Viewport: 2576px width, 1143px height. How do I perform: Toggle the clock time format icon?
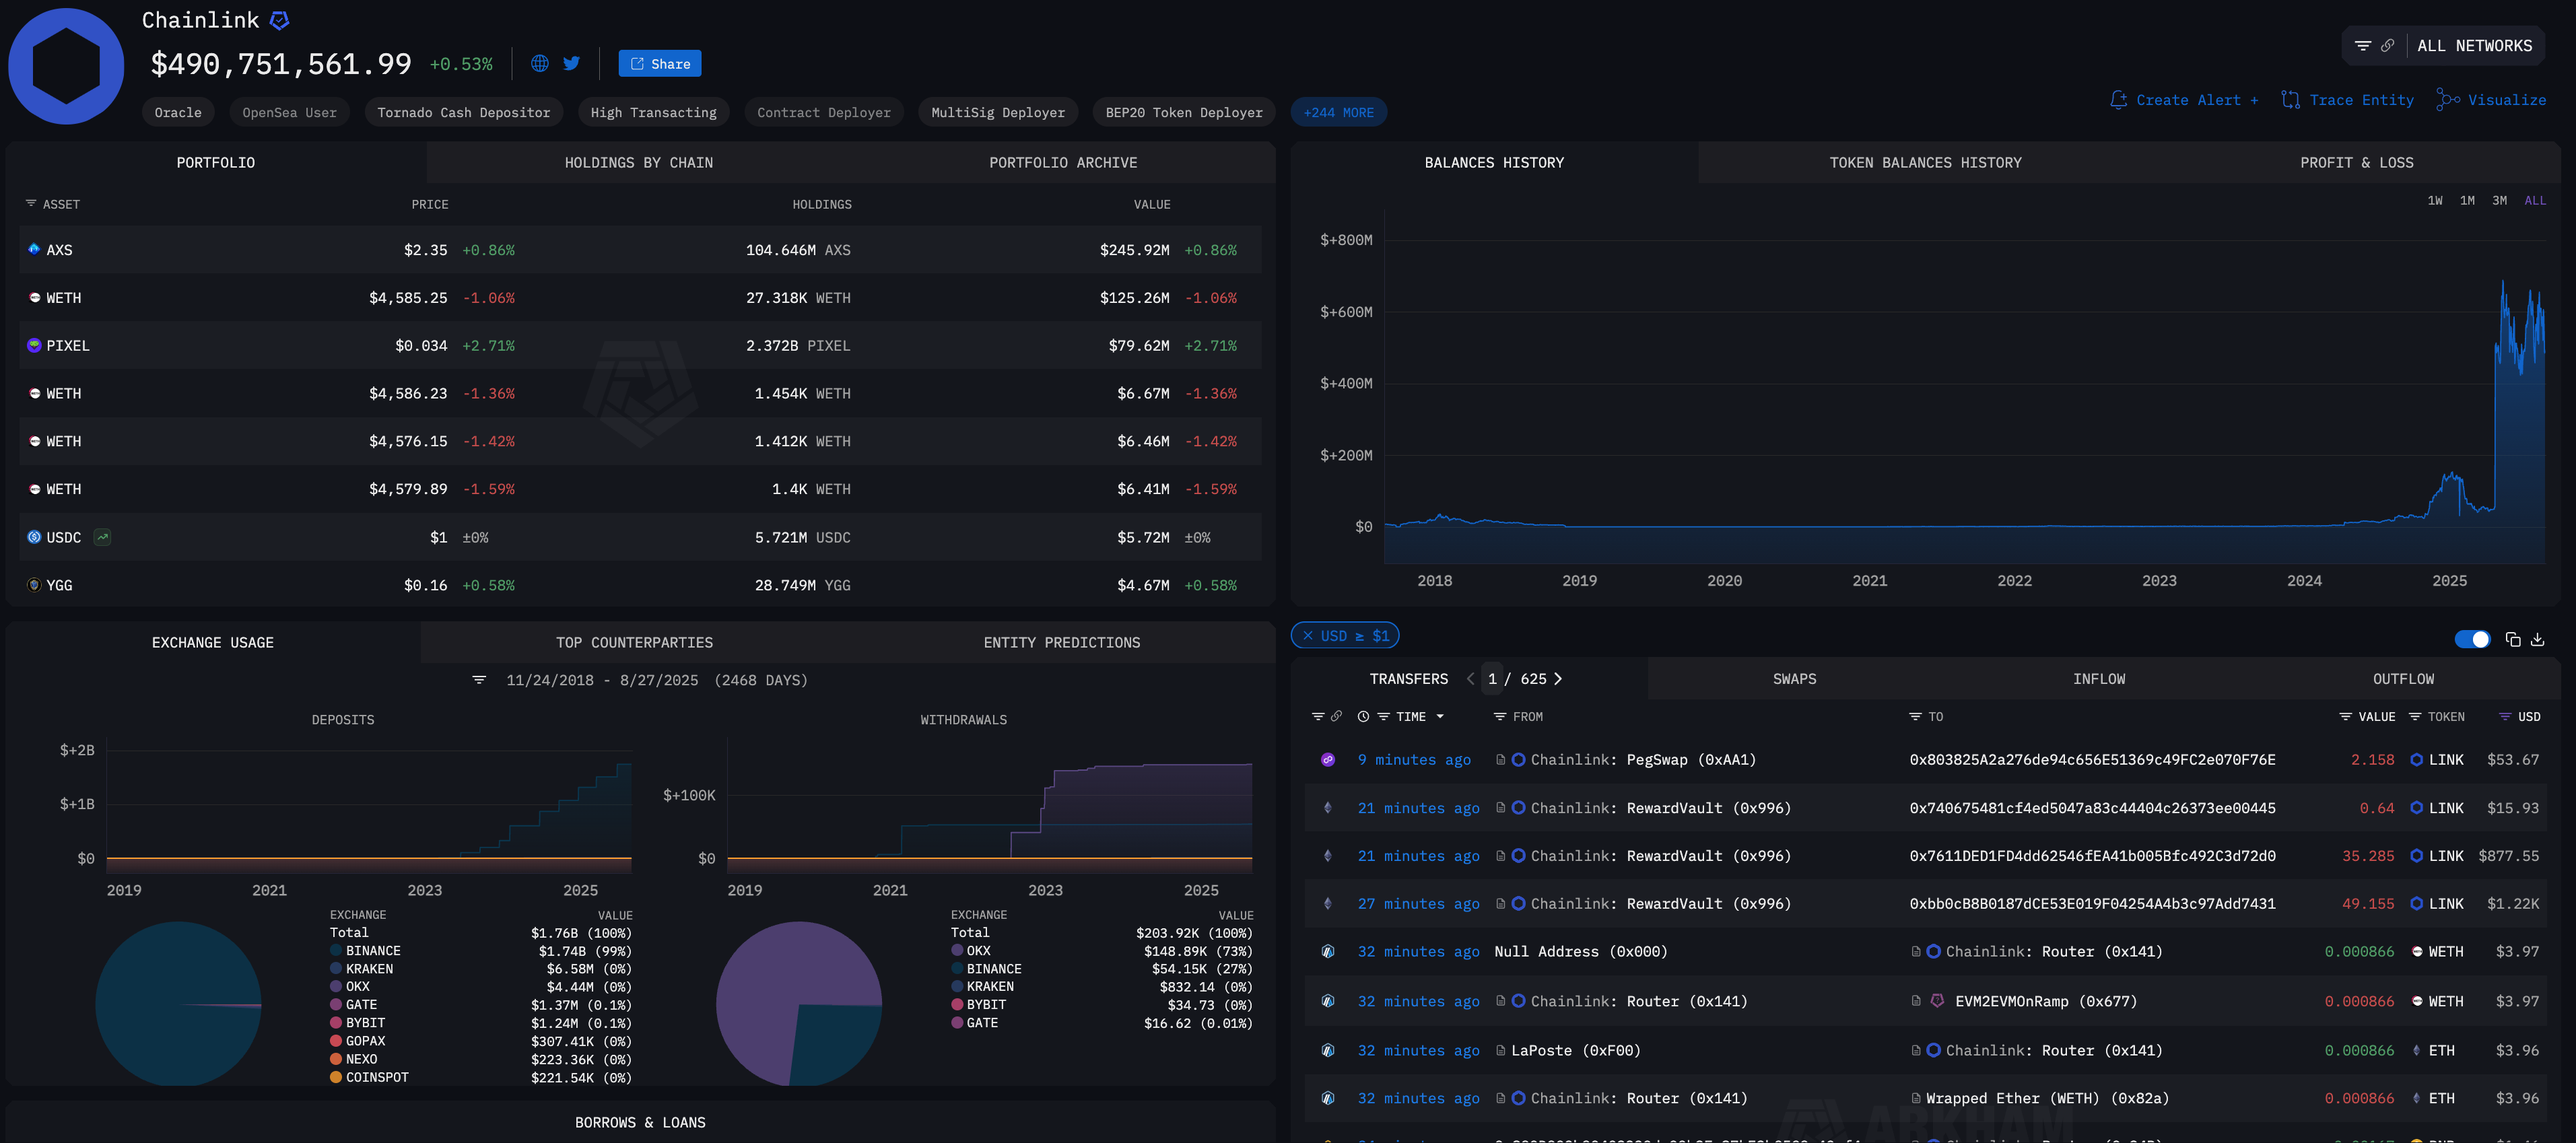click(x=1363, y=716)
